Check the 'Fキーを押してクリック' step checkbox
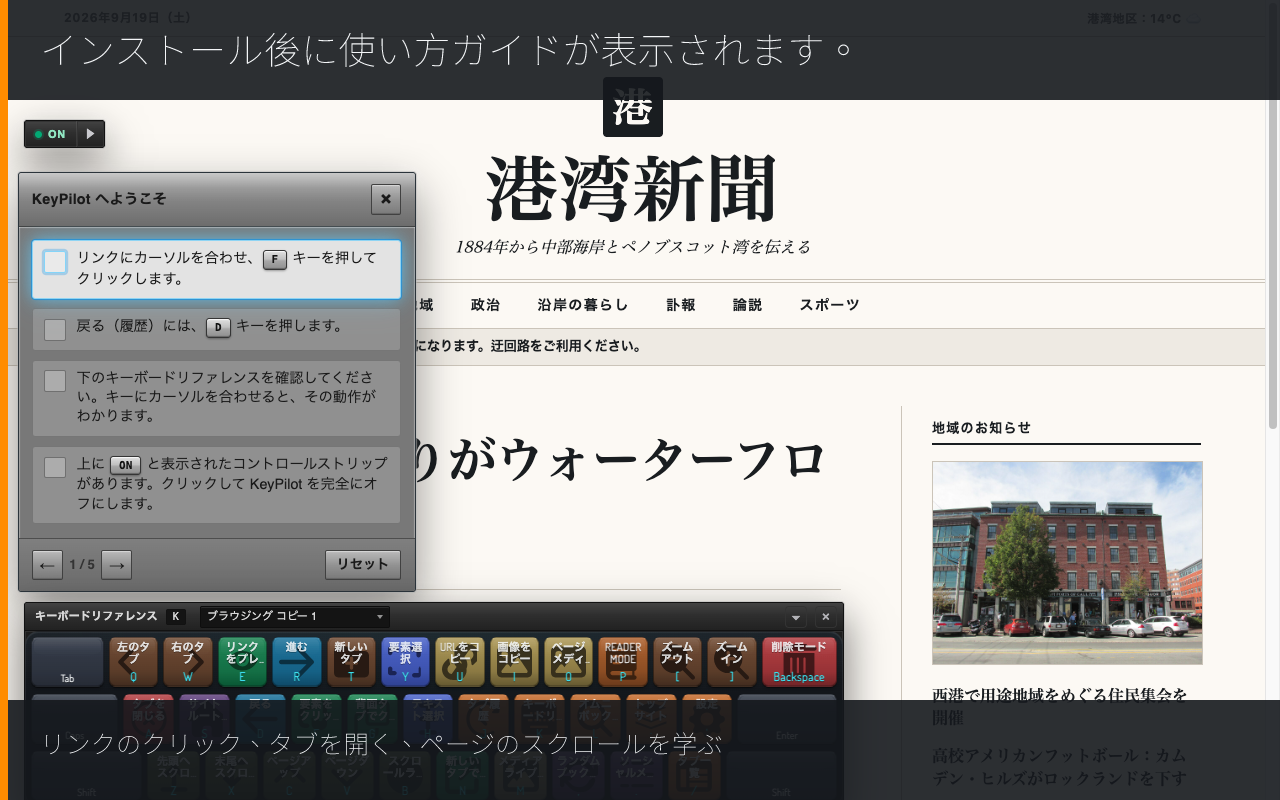The height and width of the screenshot is (800, 1280). click(x=55, y=262)
